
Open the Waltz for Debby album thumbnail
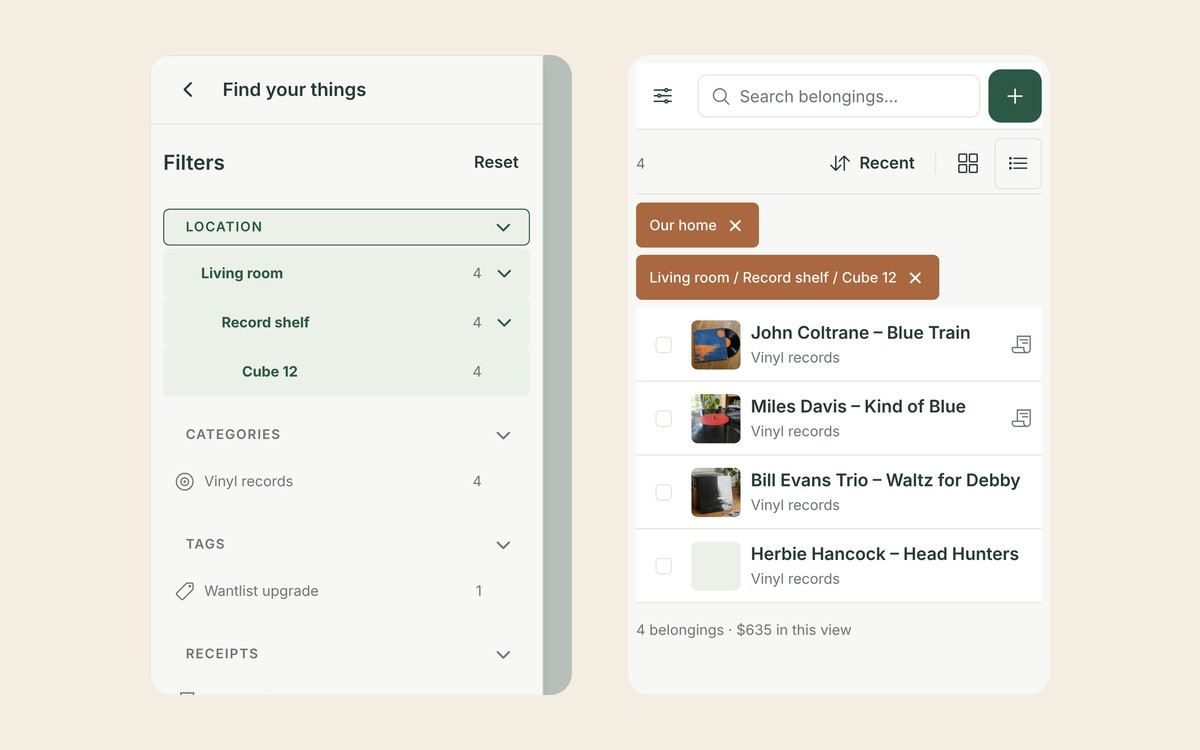click(716, 493)
